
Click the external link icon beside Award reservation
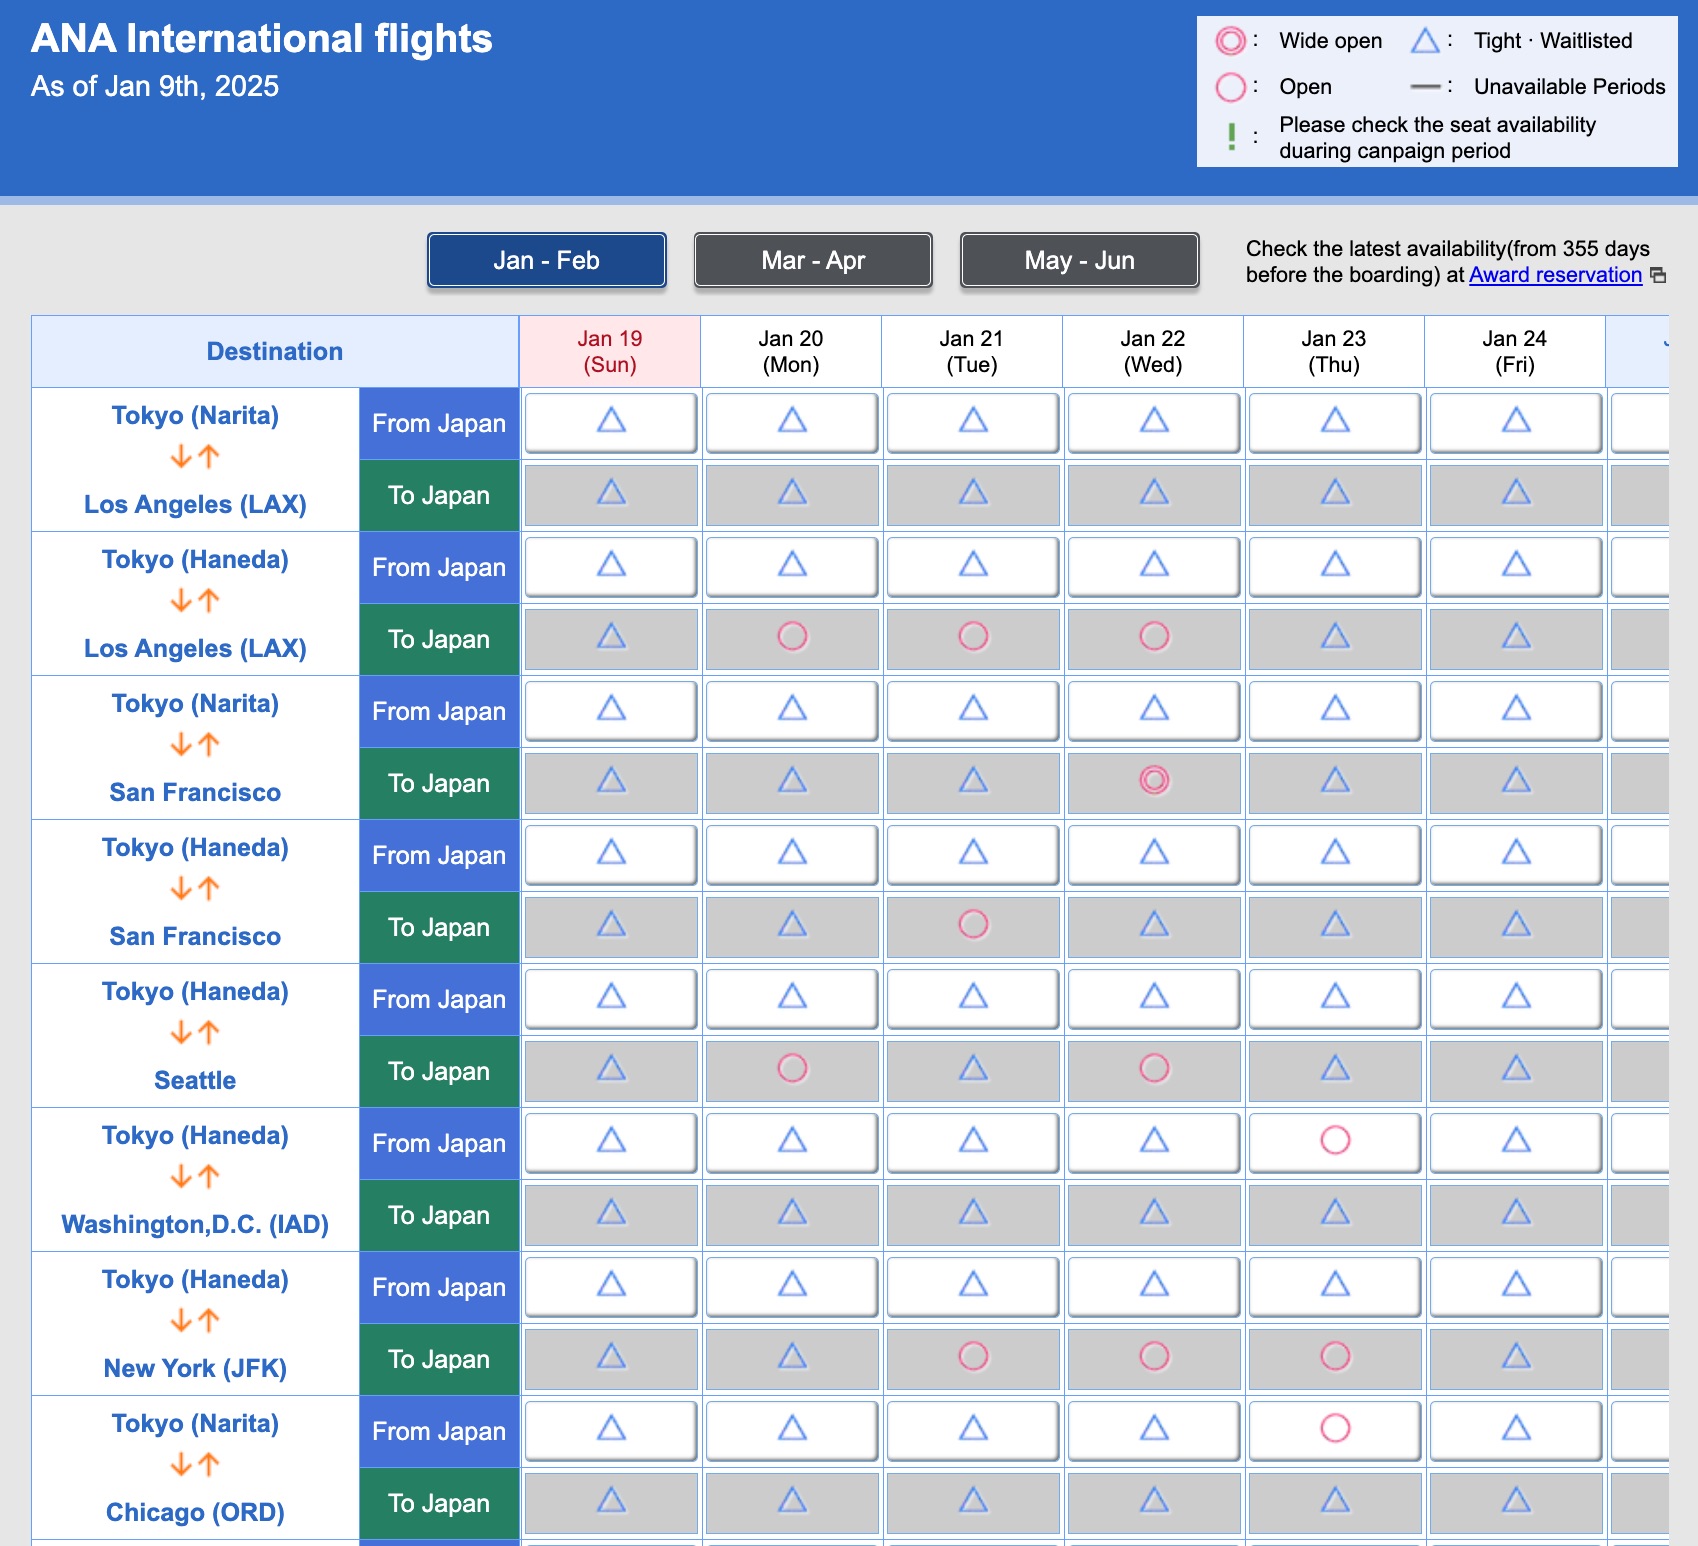[1660, 274]
